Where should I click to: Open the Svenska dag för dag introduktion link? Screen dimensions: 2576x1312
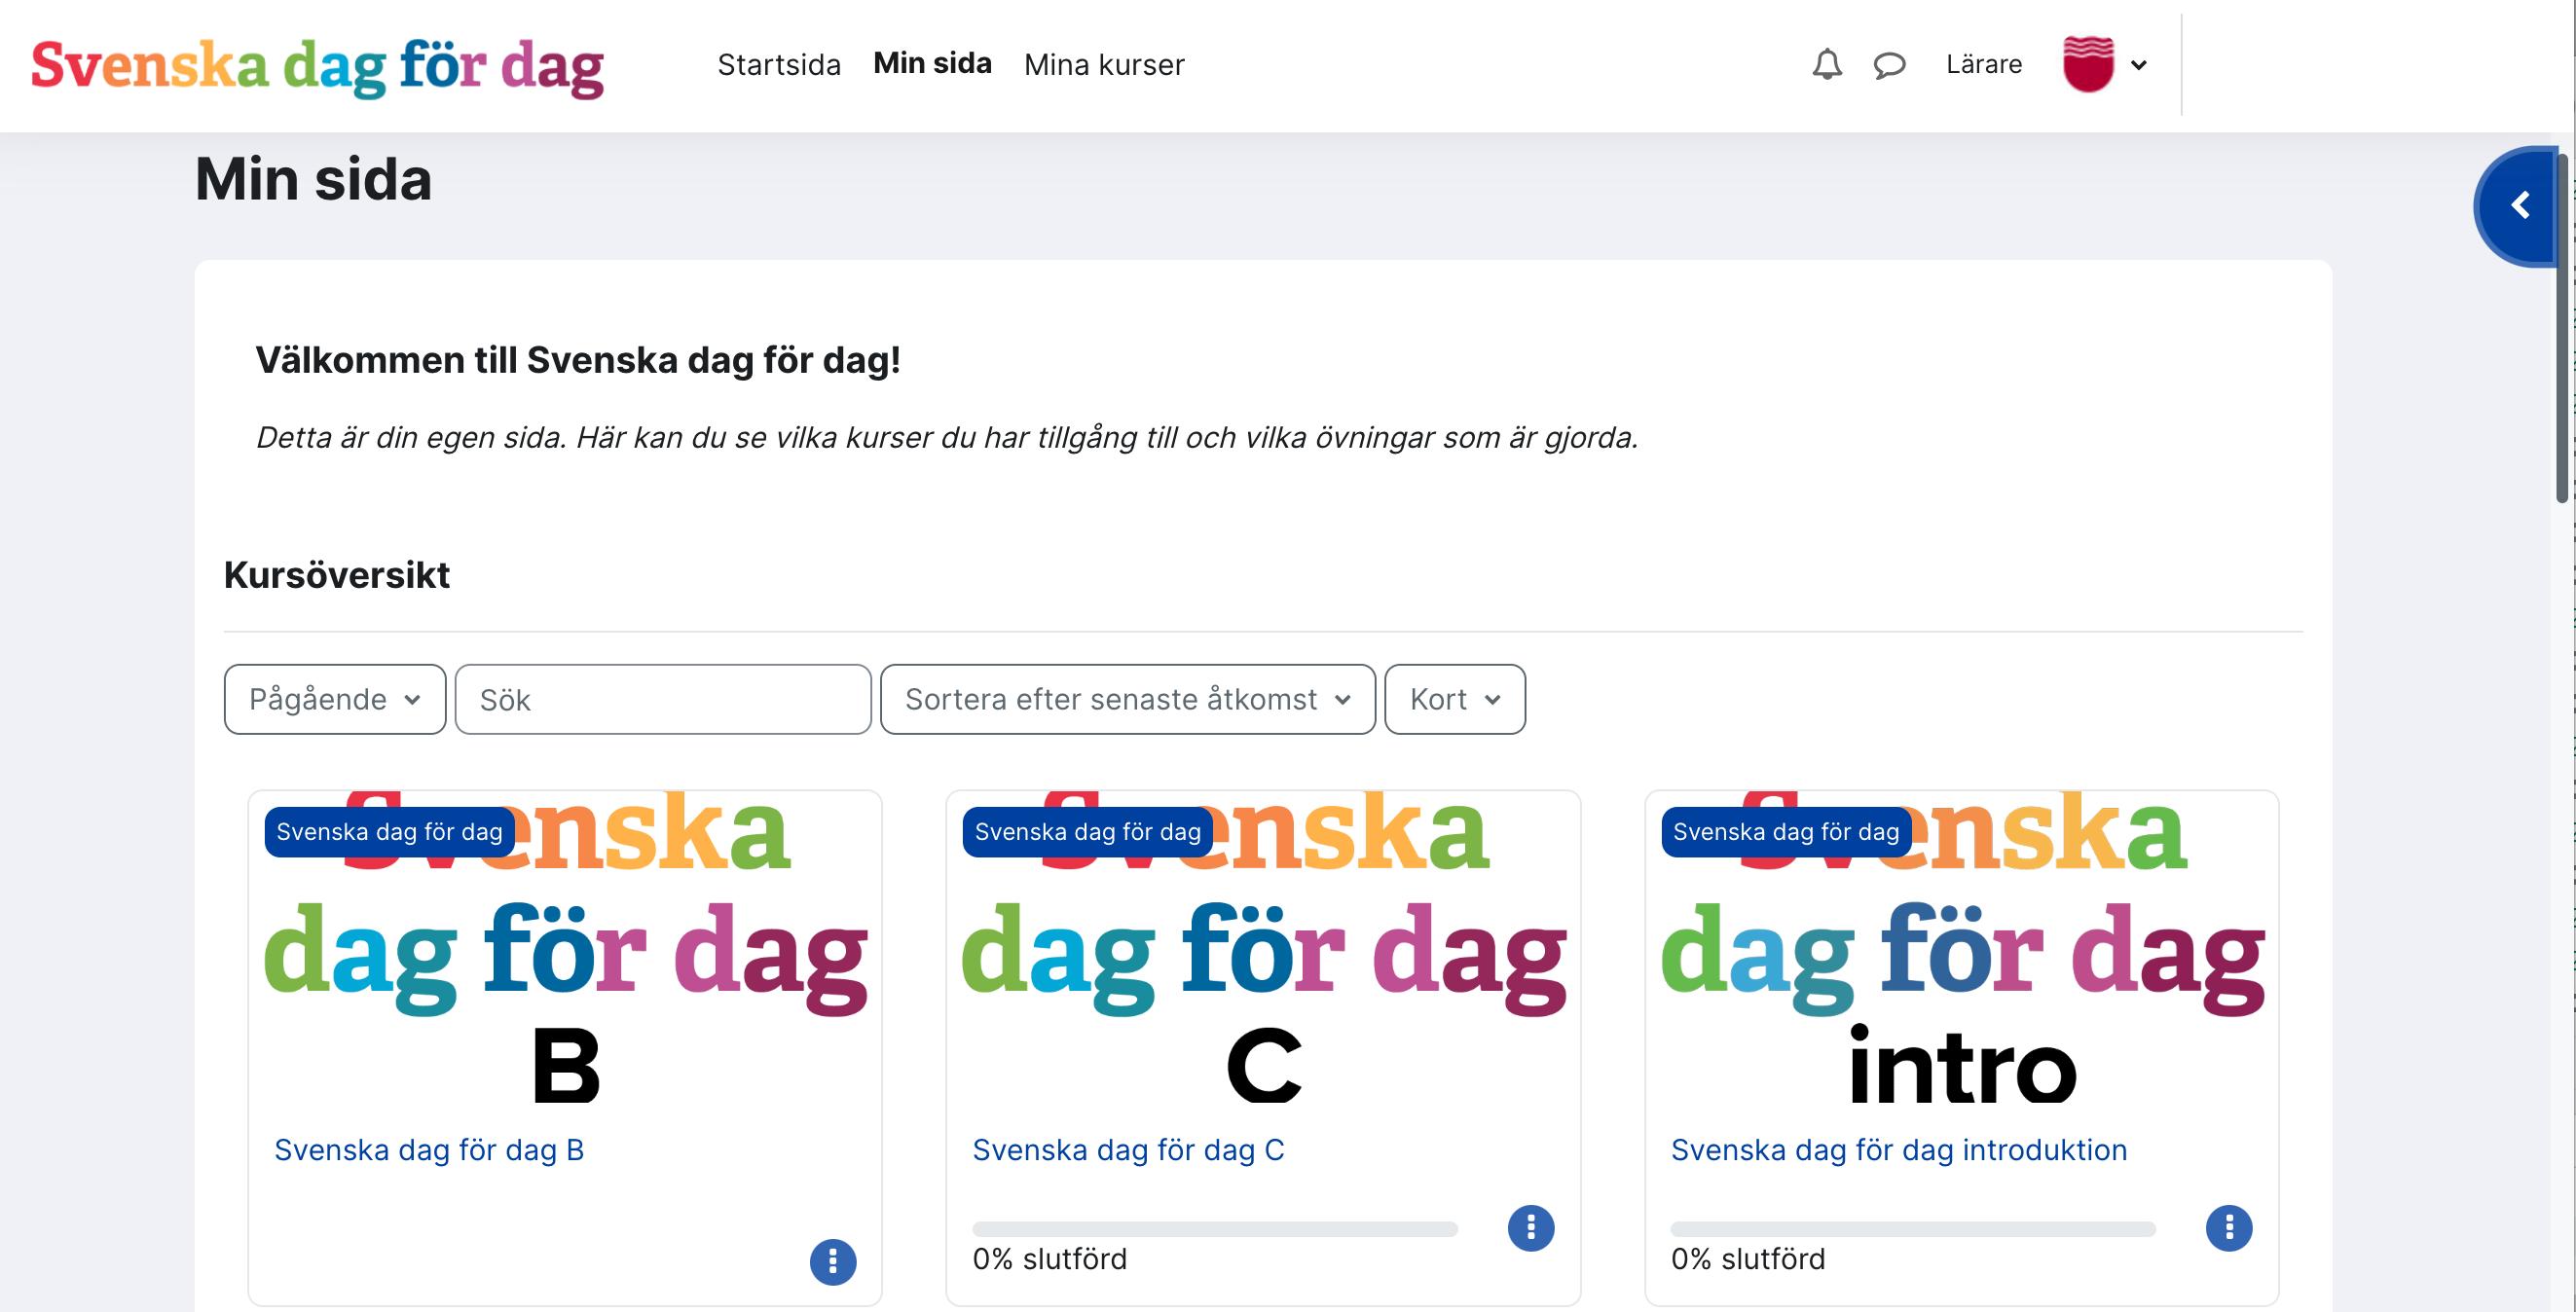(x=1898, y=1150)
